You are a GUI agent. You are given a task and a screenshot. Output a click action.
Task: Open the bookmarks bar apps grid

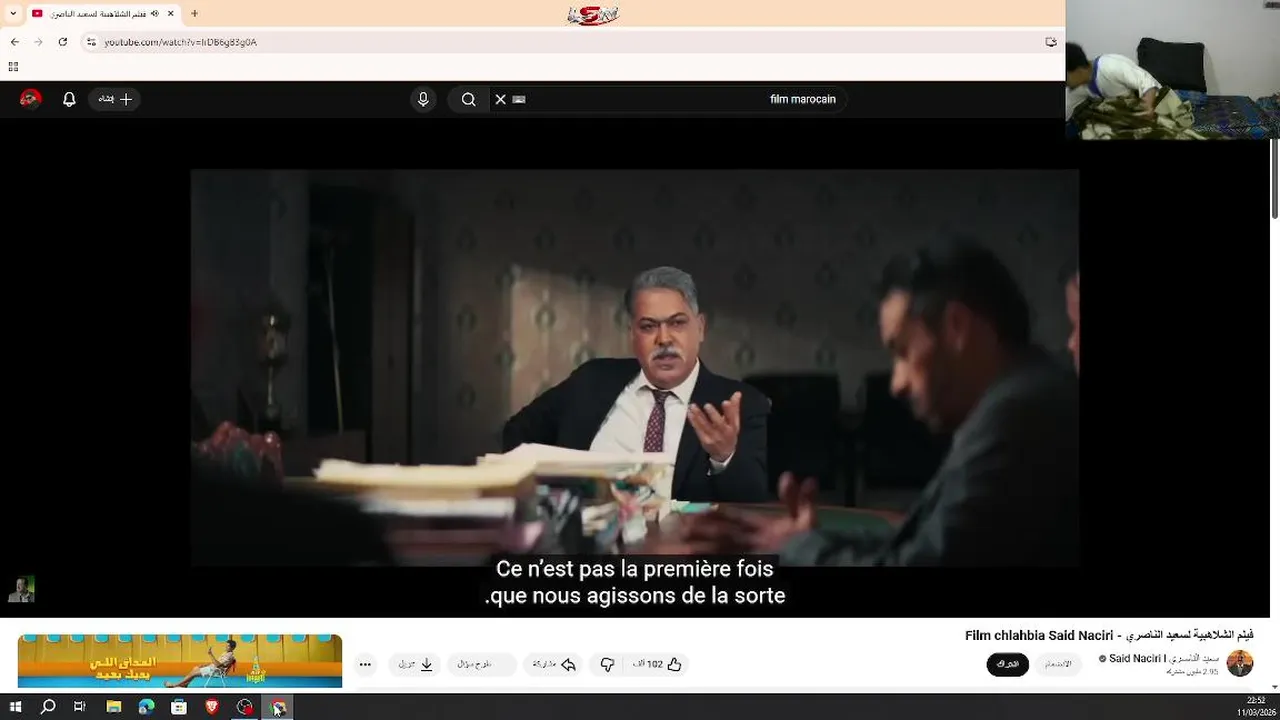[x=13, y=67]
